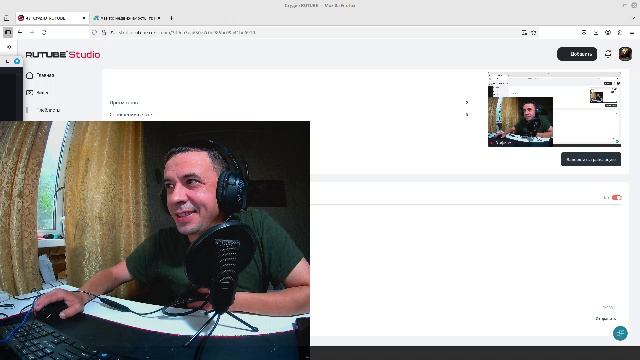Click the send text in chat panel
This screenshot has height=360, width=640.
(x=605, y=318)
